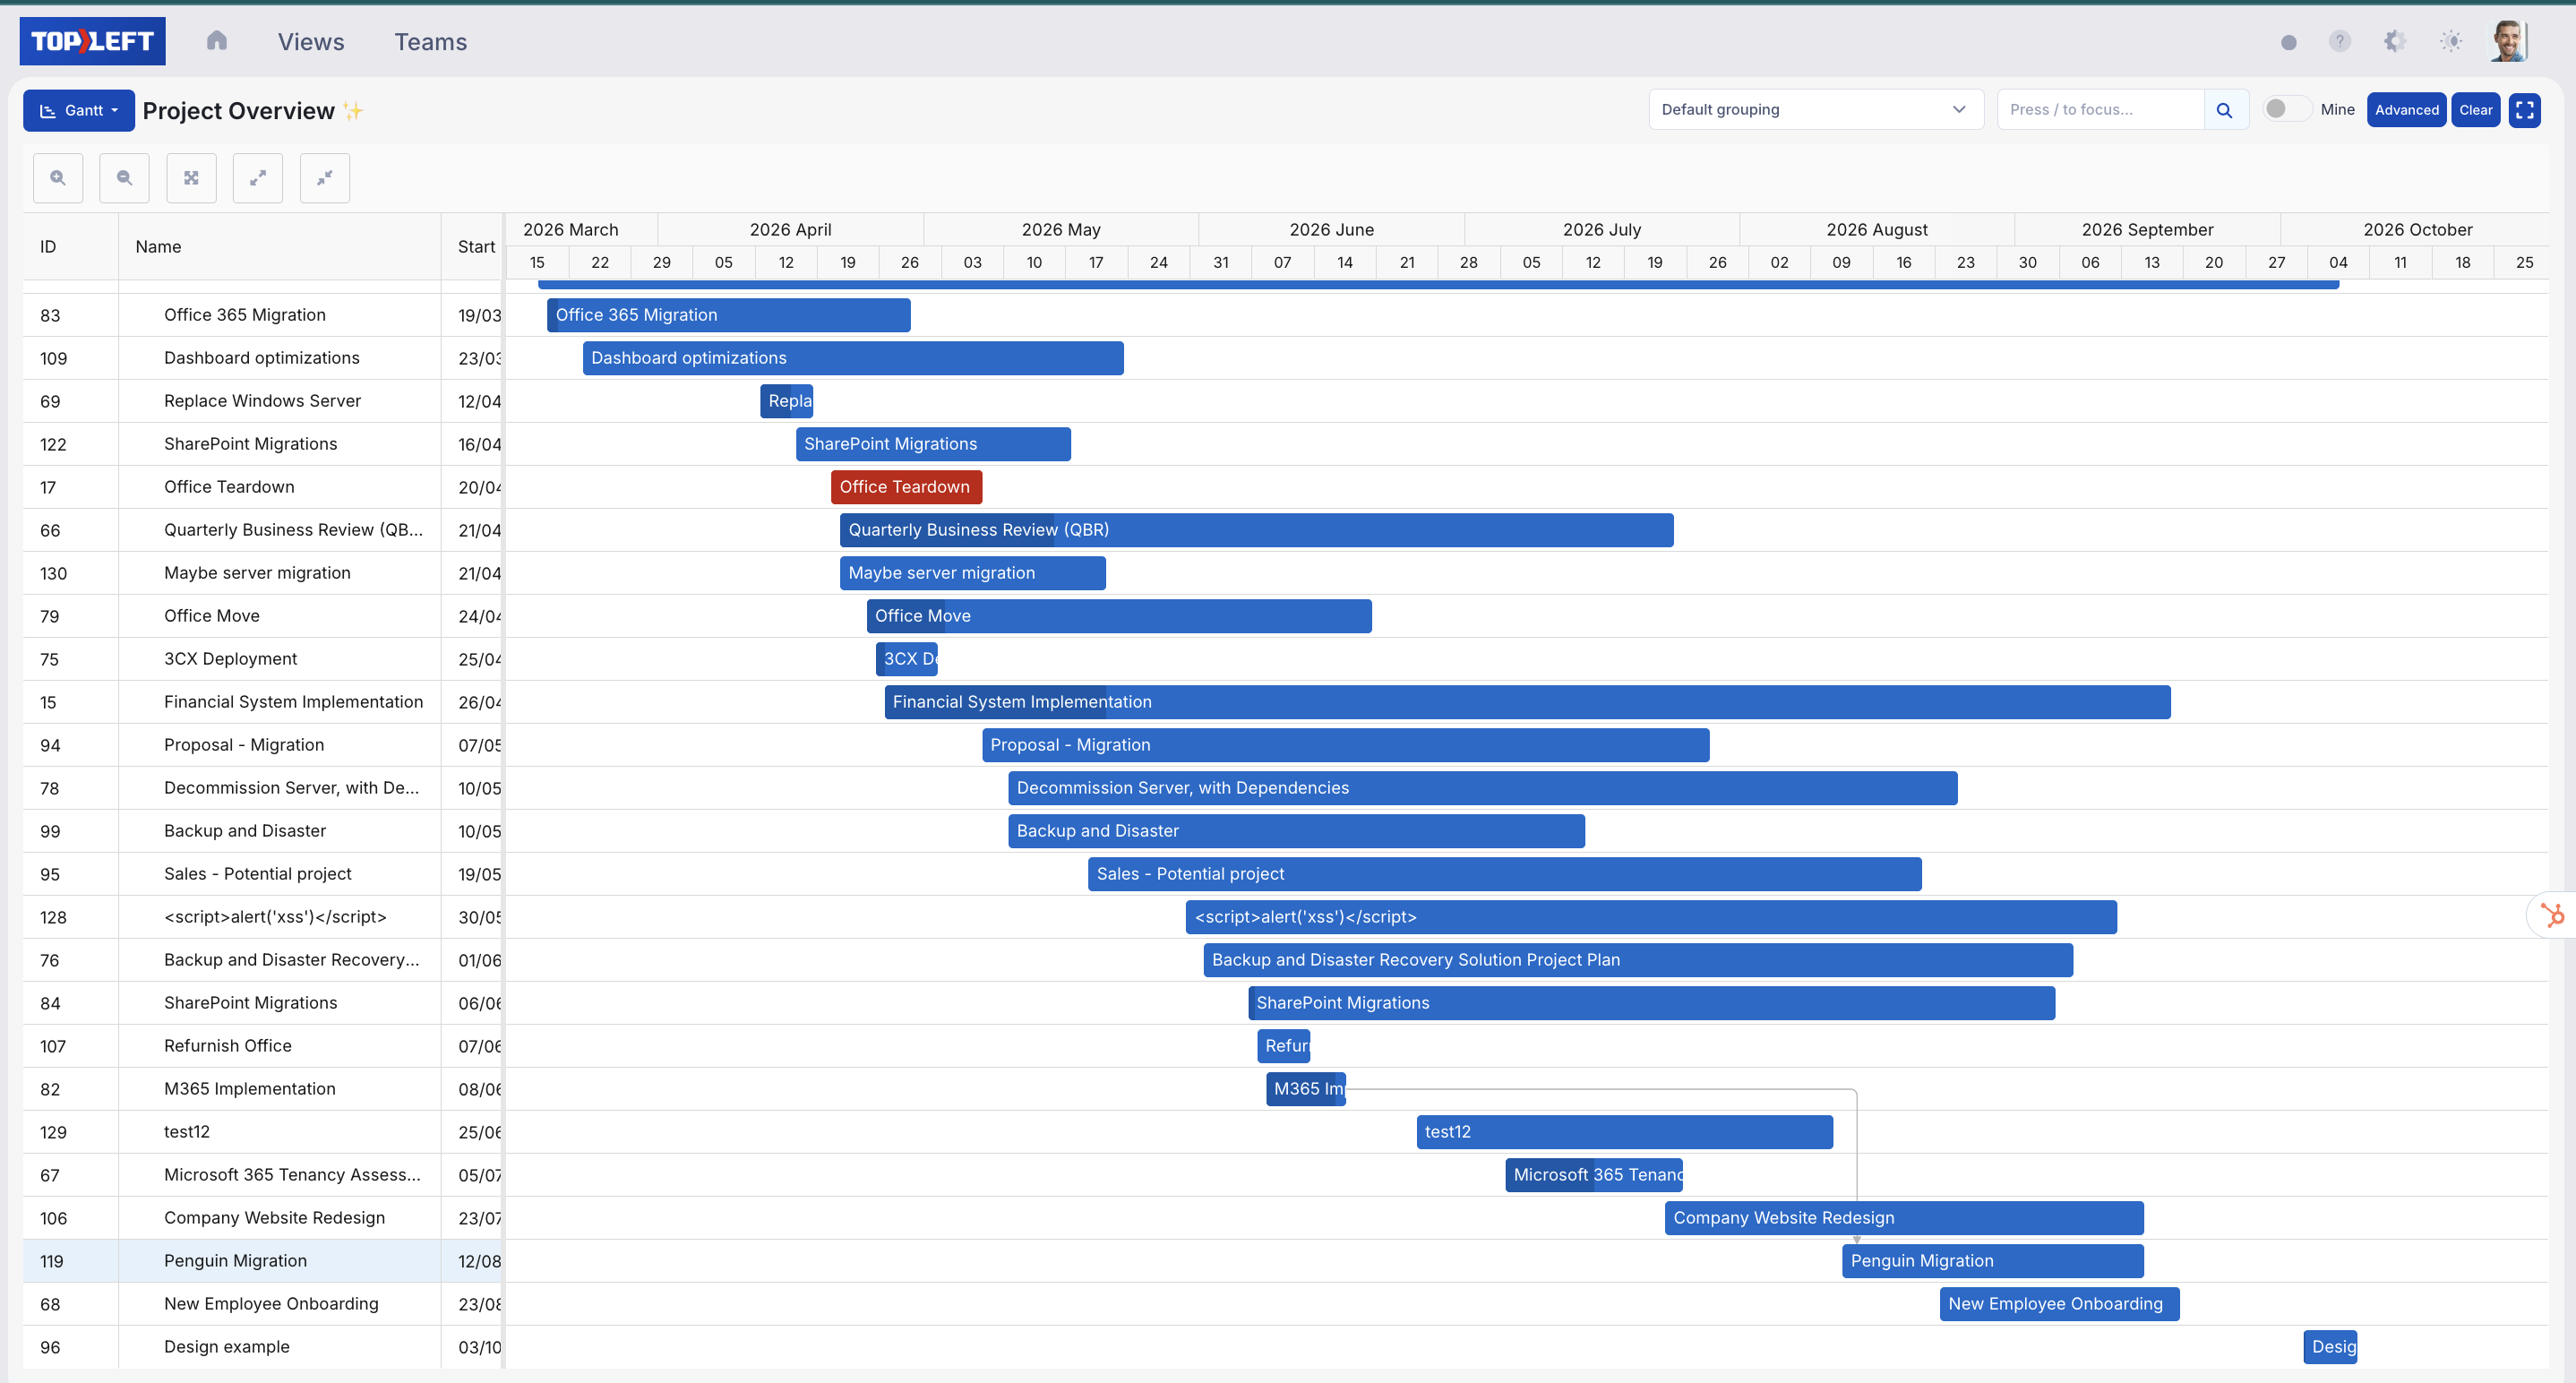
Task: Select the Proposal - Migration row name
Action: tap(244, 745)
